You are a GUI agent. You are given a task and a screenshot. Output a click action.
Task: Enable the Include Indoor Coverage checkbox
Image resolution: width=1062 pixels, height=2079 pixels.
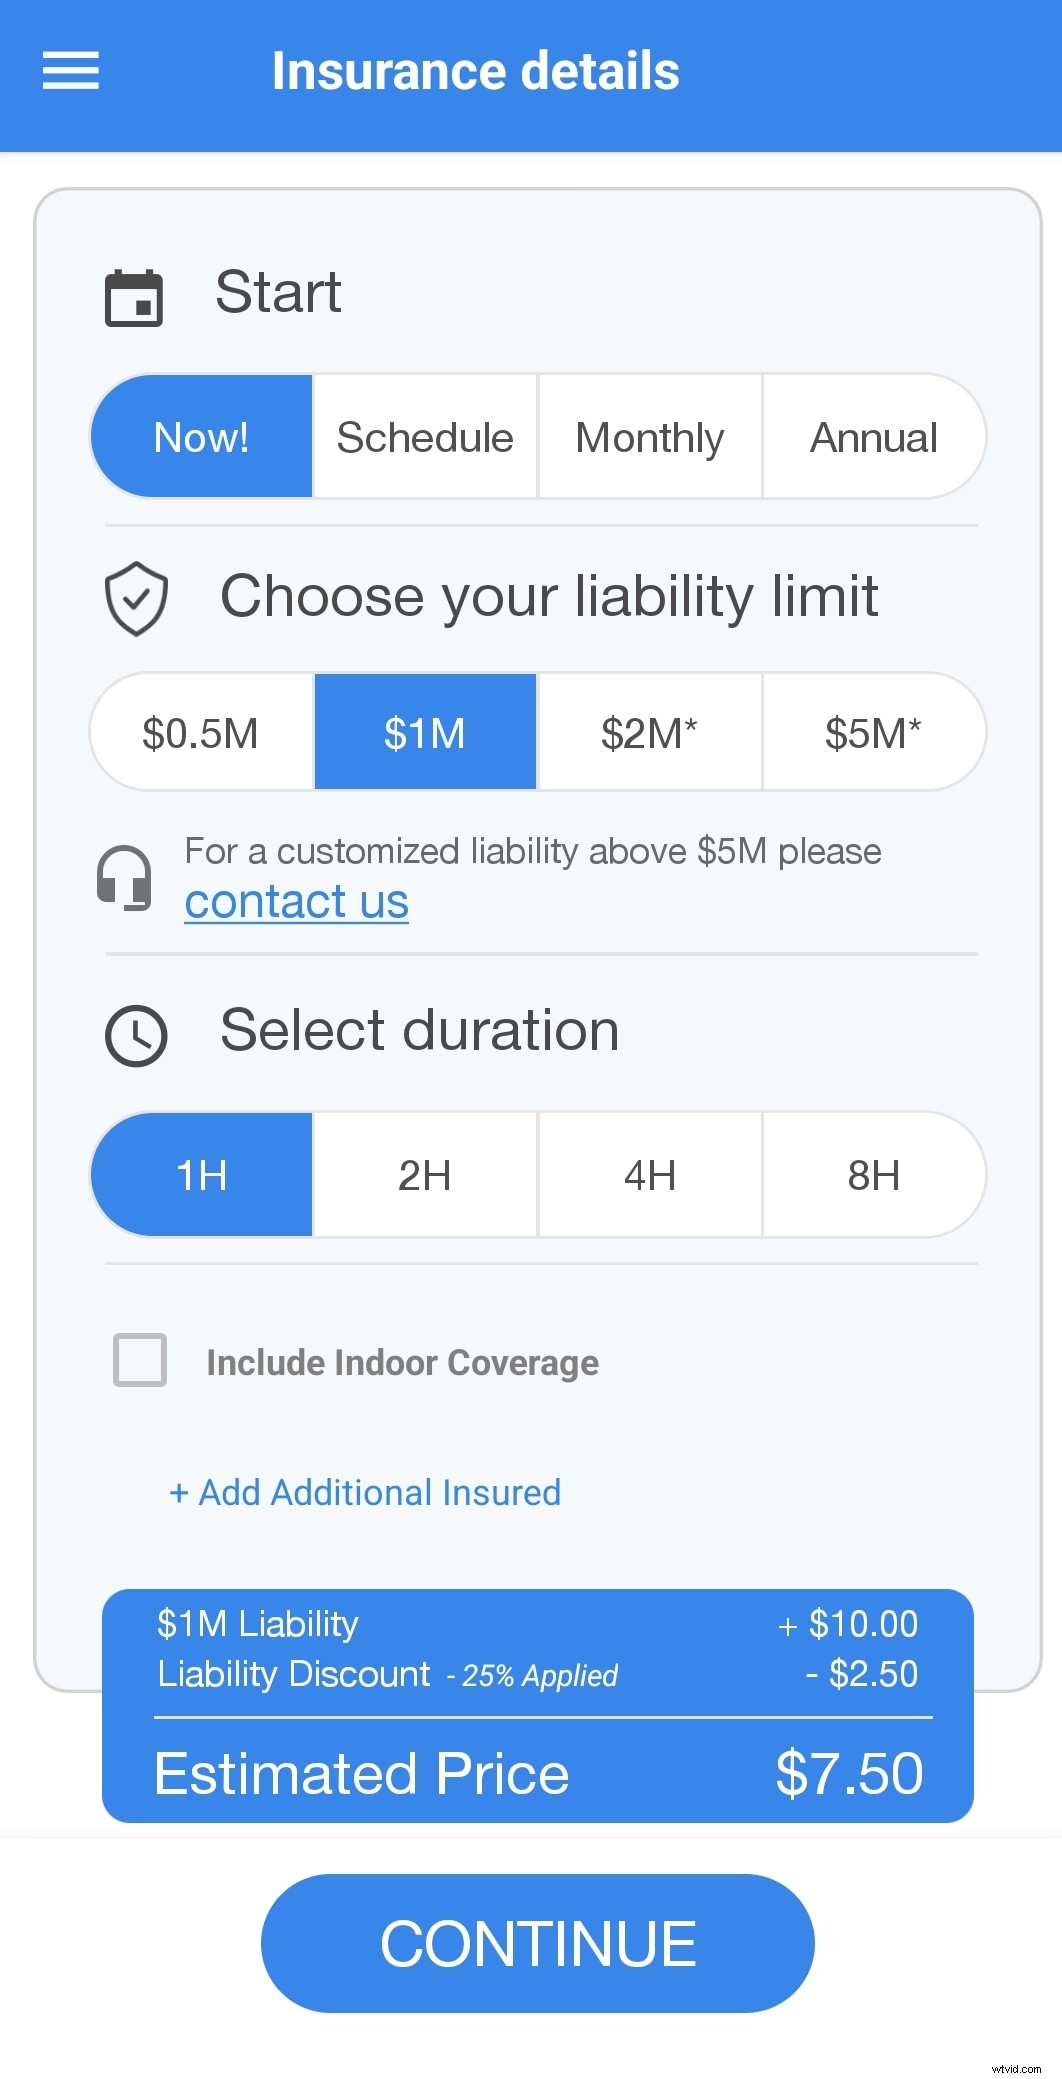point(139,1360)
